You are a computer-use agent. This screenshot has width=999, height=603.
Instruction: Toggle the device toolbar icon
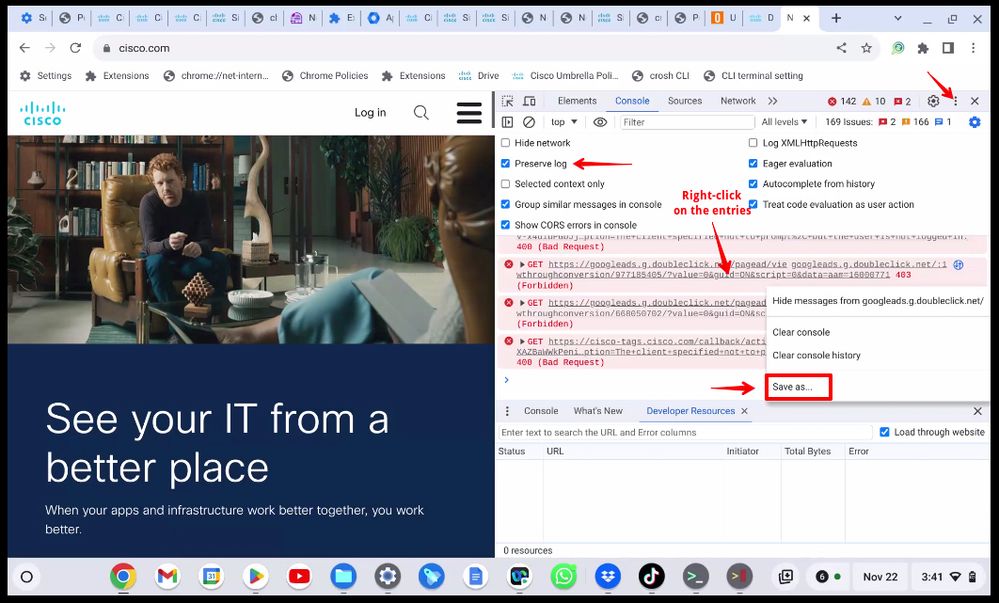(x=529, y=101)
